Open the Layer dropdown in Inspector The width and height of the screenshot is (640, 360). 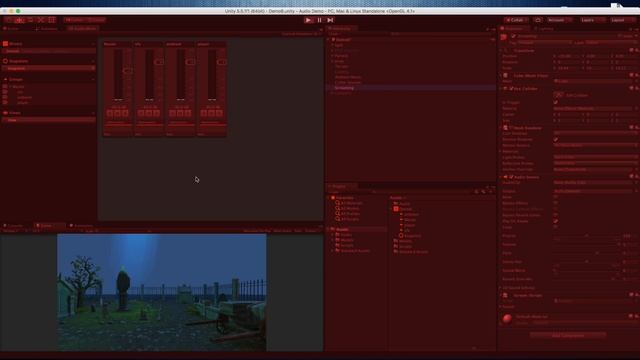click(x=611, y=42)
